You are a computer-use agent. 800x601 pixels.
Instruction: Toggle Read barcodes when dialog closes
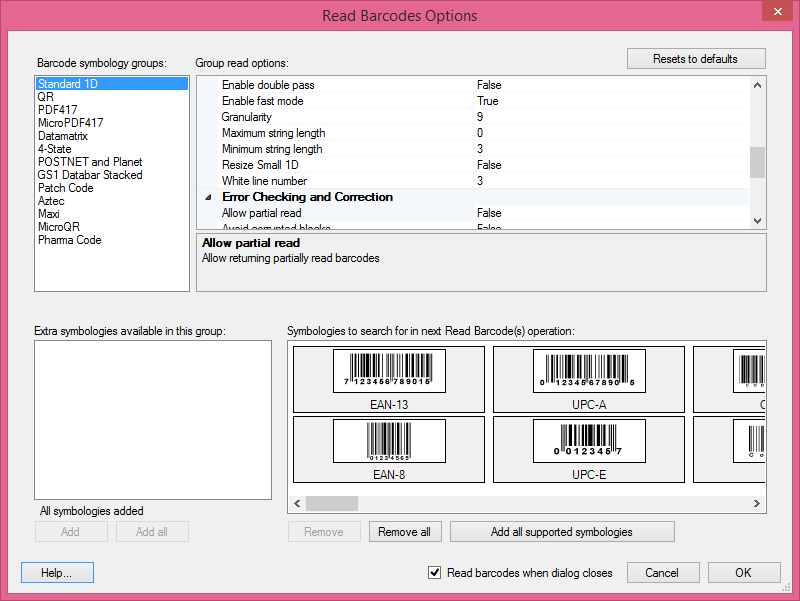click(x=435, y=572)
